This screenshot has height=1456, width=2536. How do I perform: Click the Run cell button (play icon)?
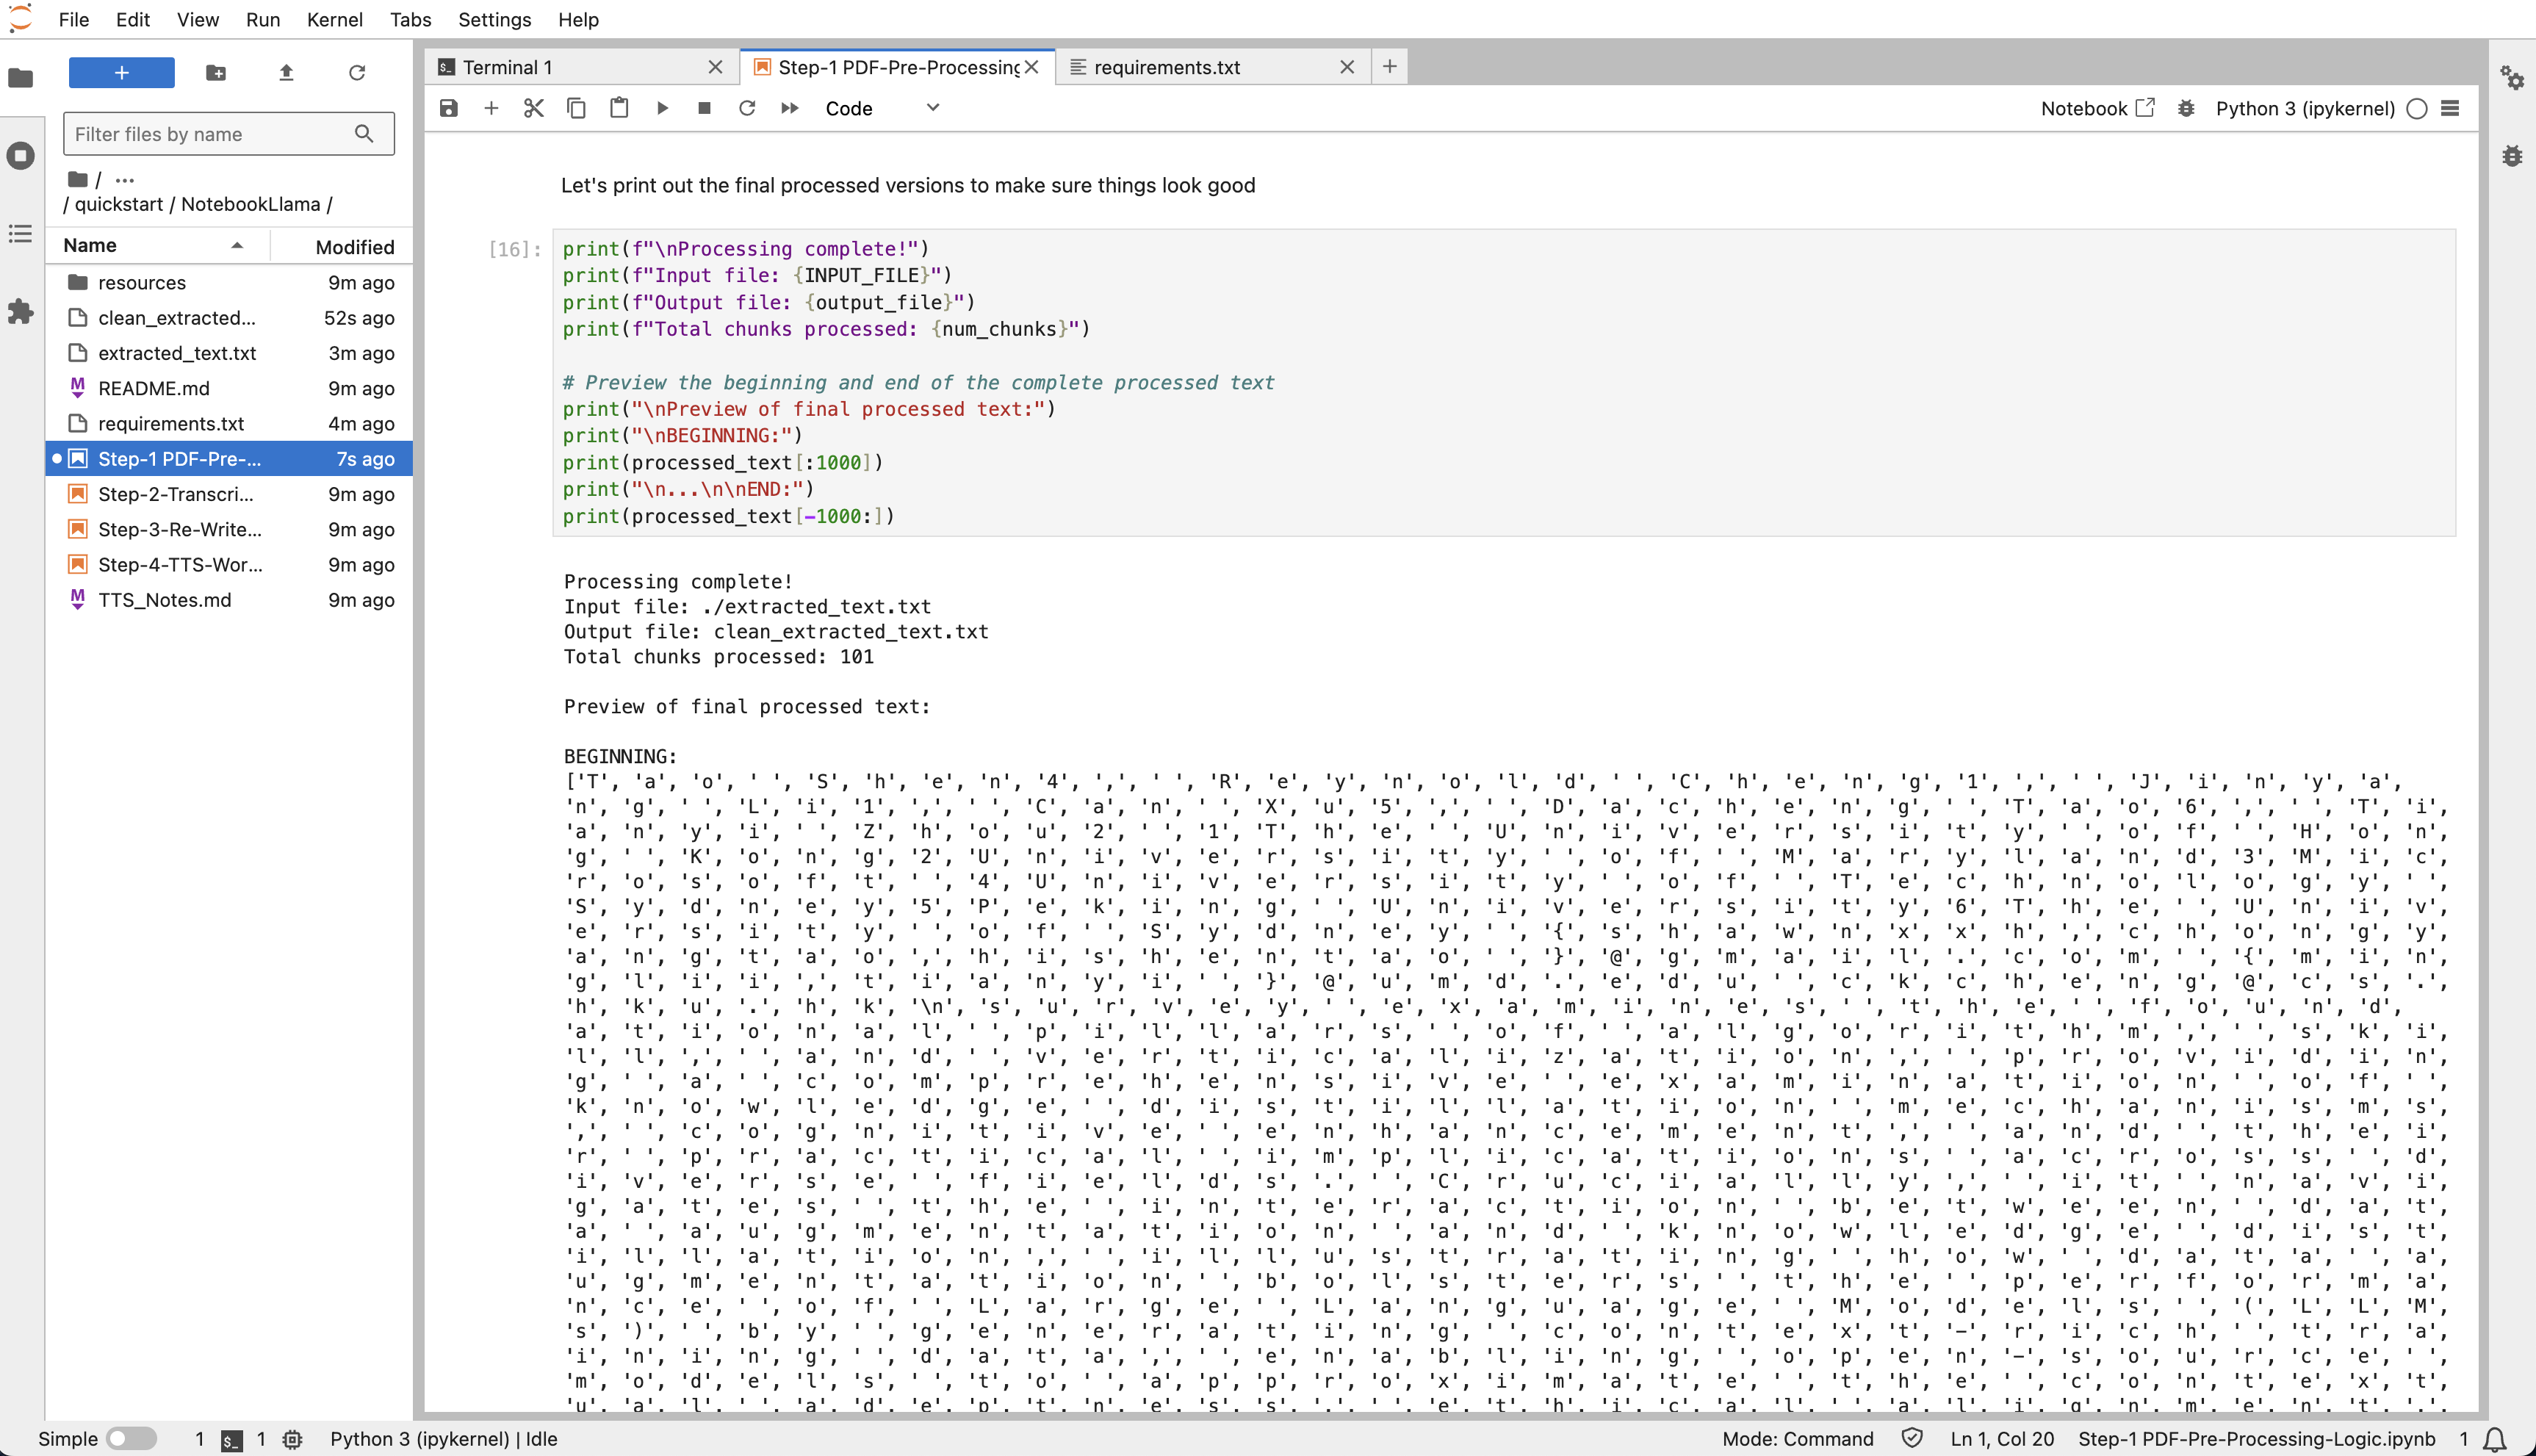(x=662, y=108)
